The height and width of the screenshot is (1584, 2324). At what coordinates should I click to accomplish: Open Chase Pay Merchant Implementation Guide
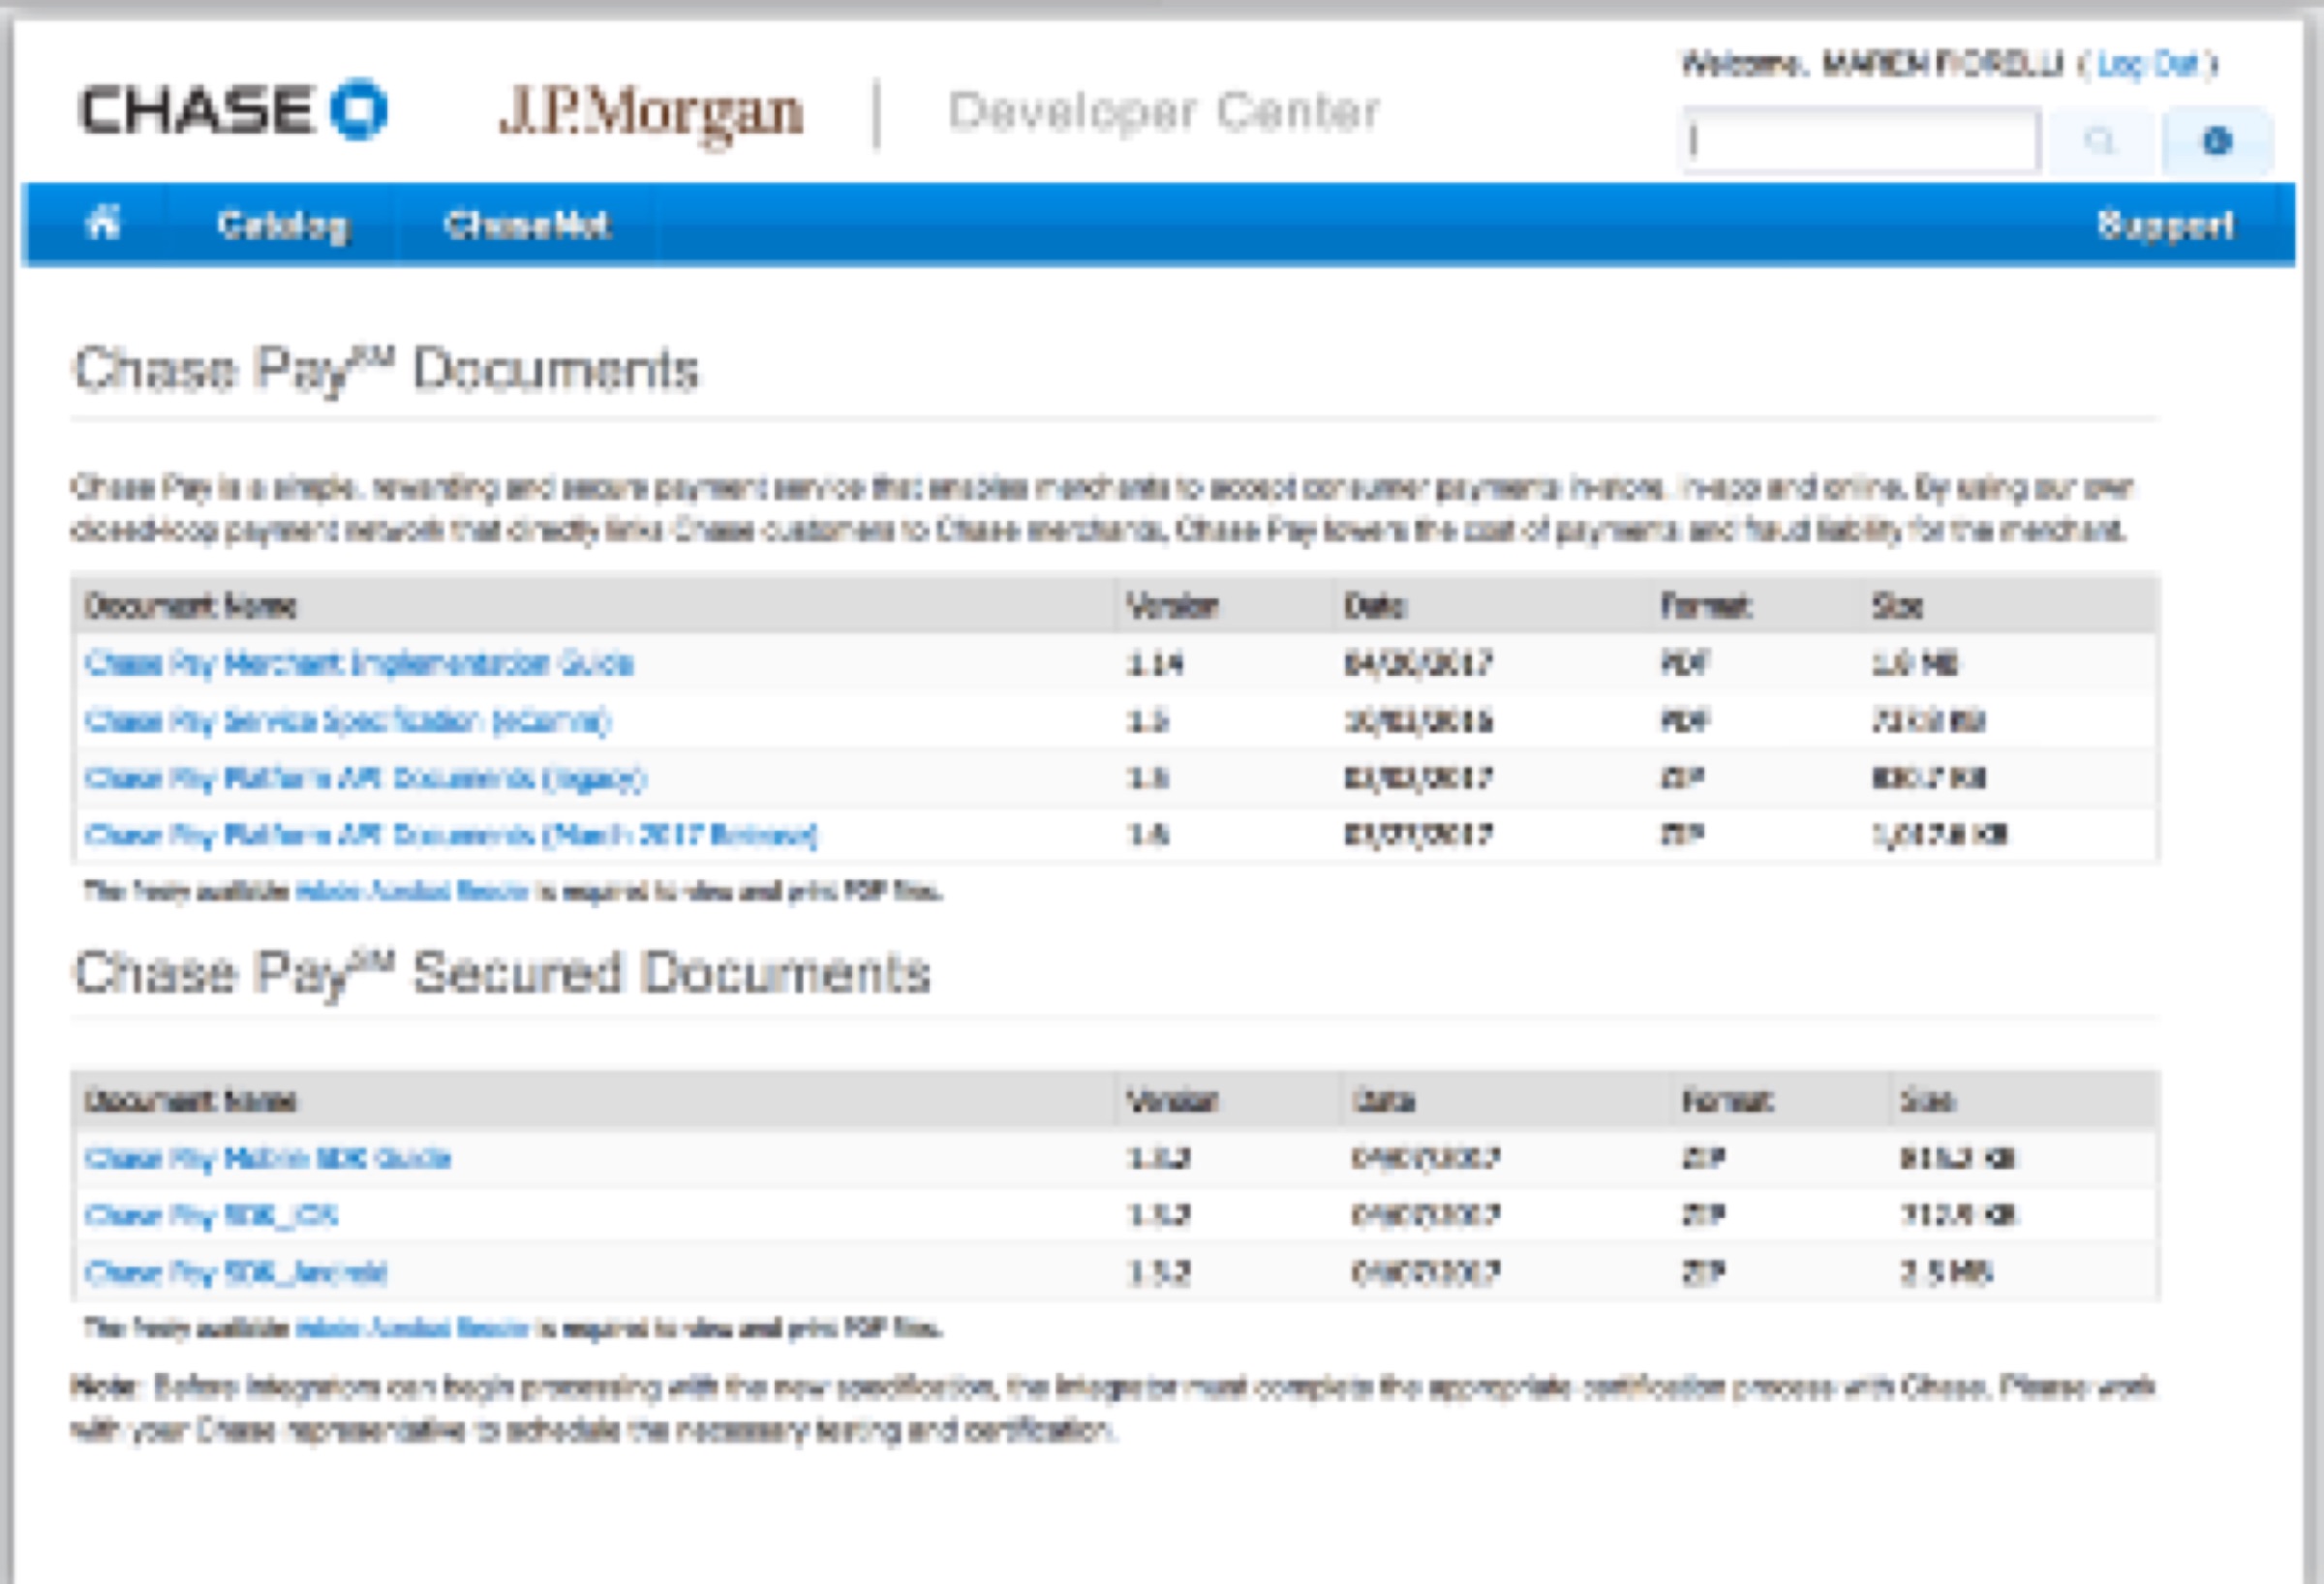pos(359,663)
